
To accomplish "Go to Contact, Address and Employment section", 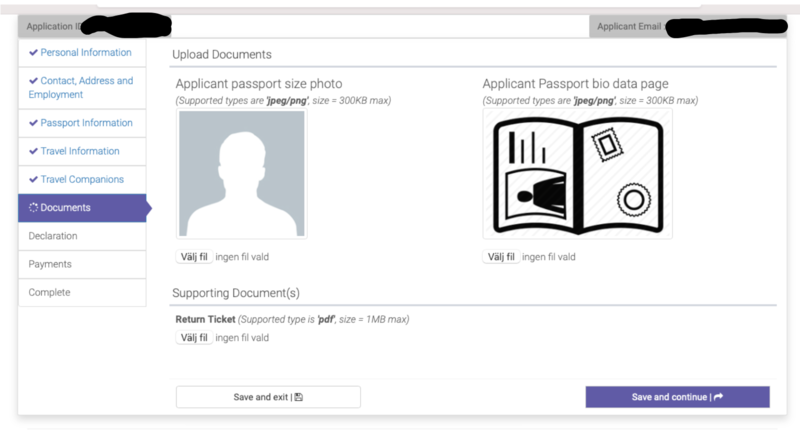I will (86, 87).
